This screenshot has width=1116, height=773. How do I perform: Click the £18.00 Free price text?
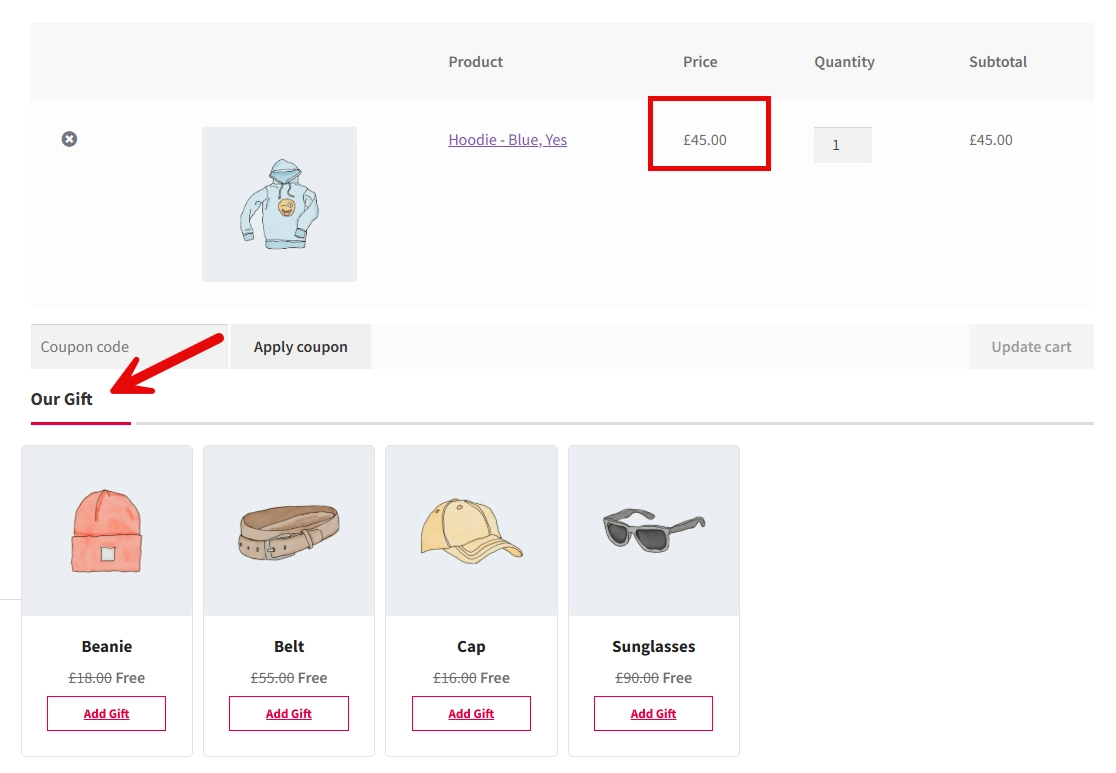click(x=107, y=678)
